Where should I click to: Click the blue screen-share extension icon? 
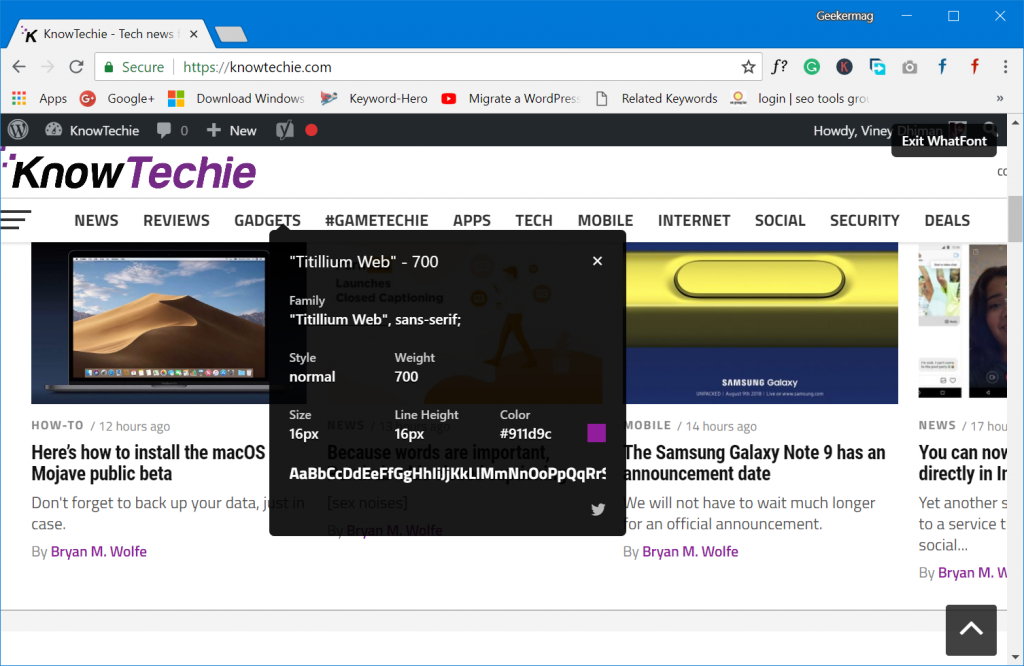click(877, 67)
